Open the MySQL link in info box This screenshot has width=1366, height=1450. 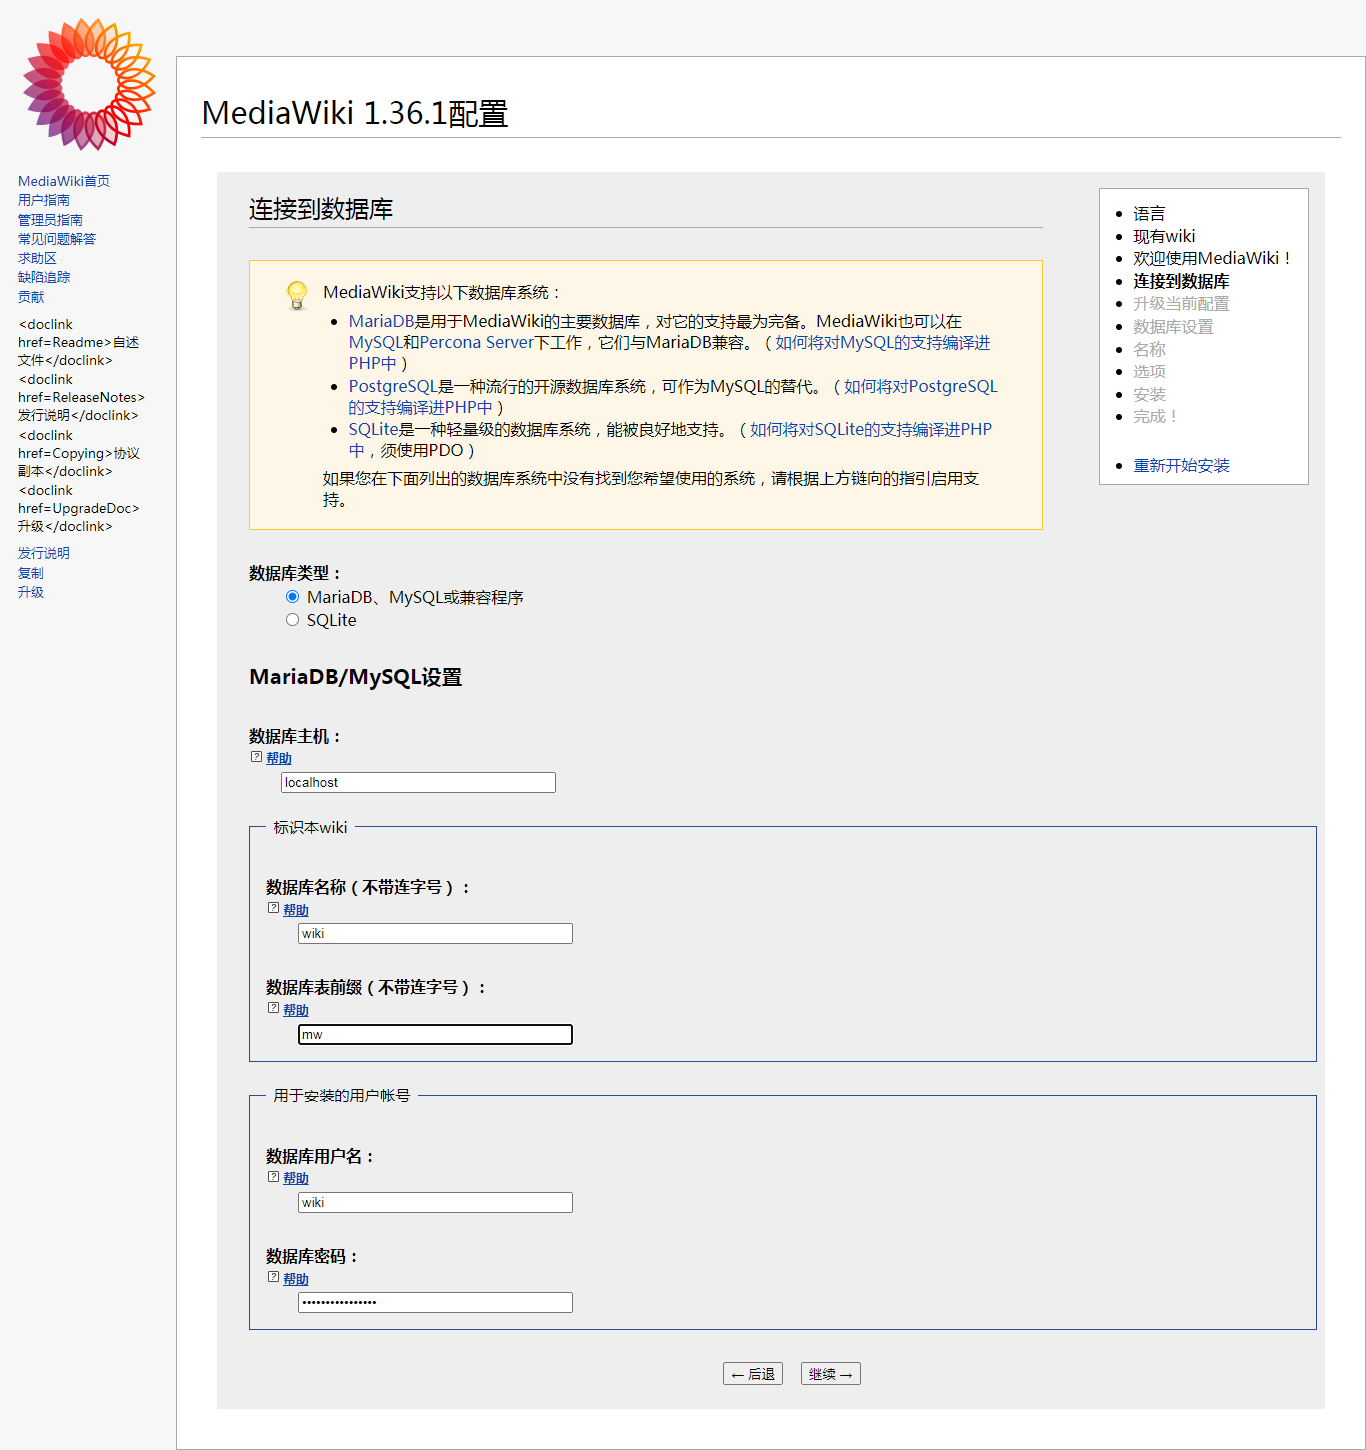pyautogui.click(x=375, y=342)
